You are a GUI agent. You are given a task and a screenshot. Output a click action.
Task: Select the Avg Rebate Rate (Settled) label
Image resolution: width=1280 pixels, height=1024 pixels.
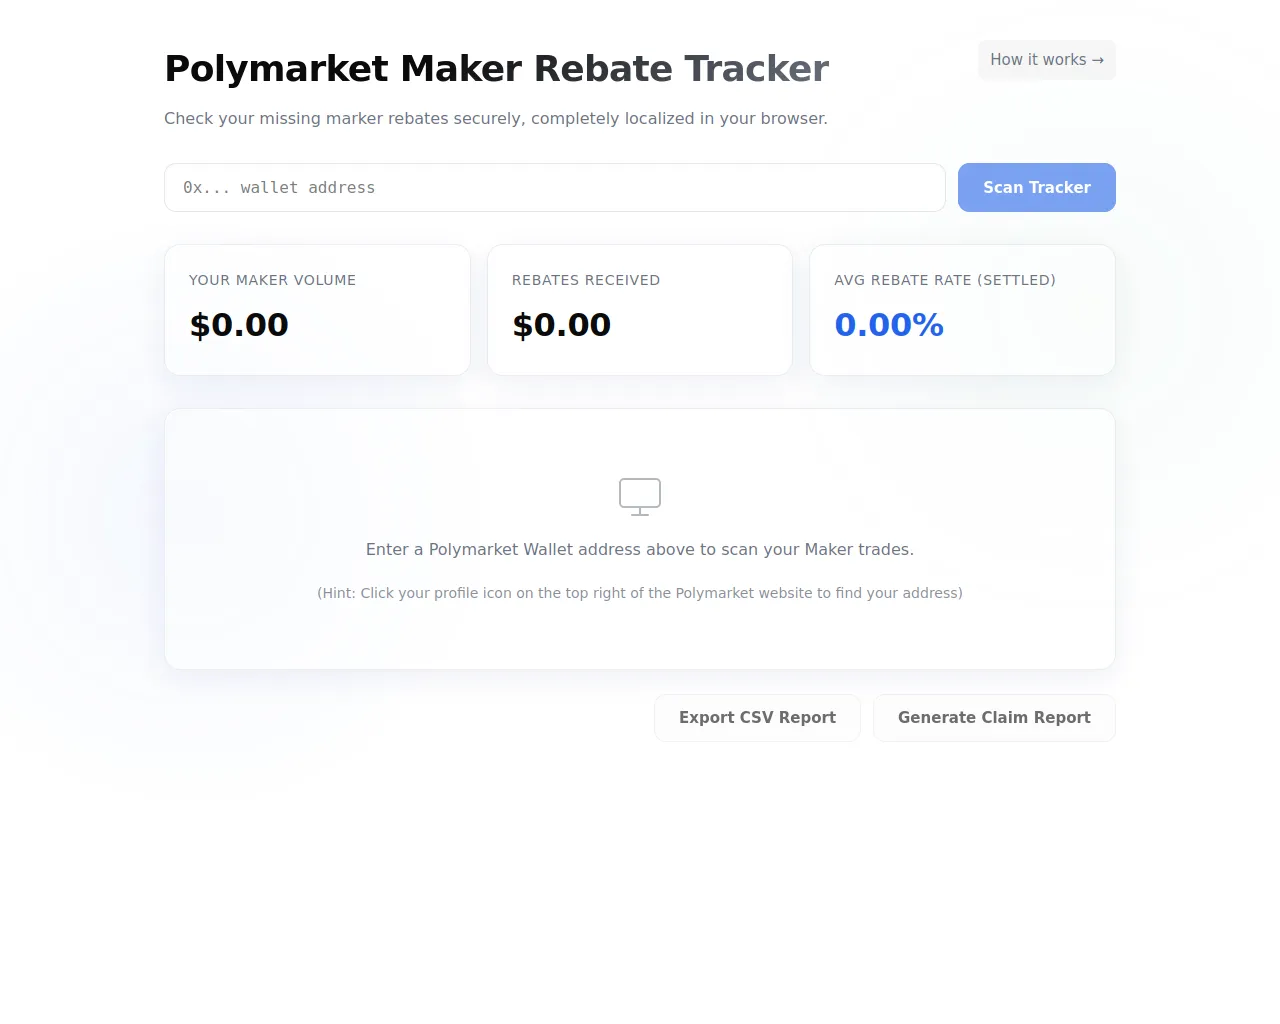pyautogui.click(x=945, y=280)
